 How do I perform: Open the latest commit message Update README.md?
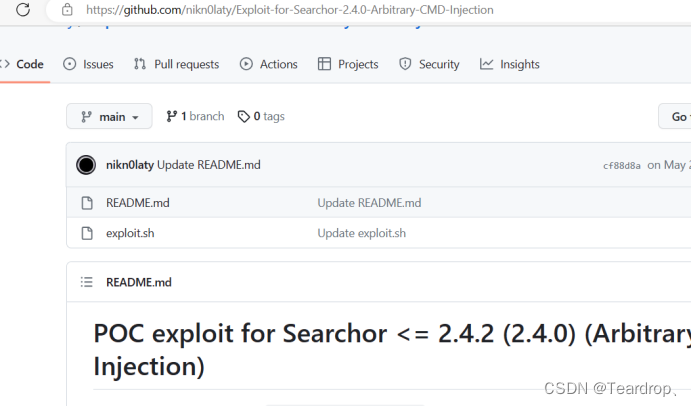209,165
